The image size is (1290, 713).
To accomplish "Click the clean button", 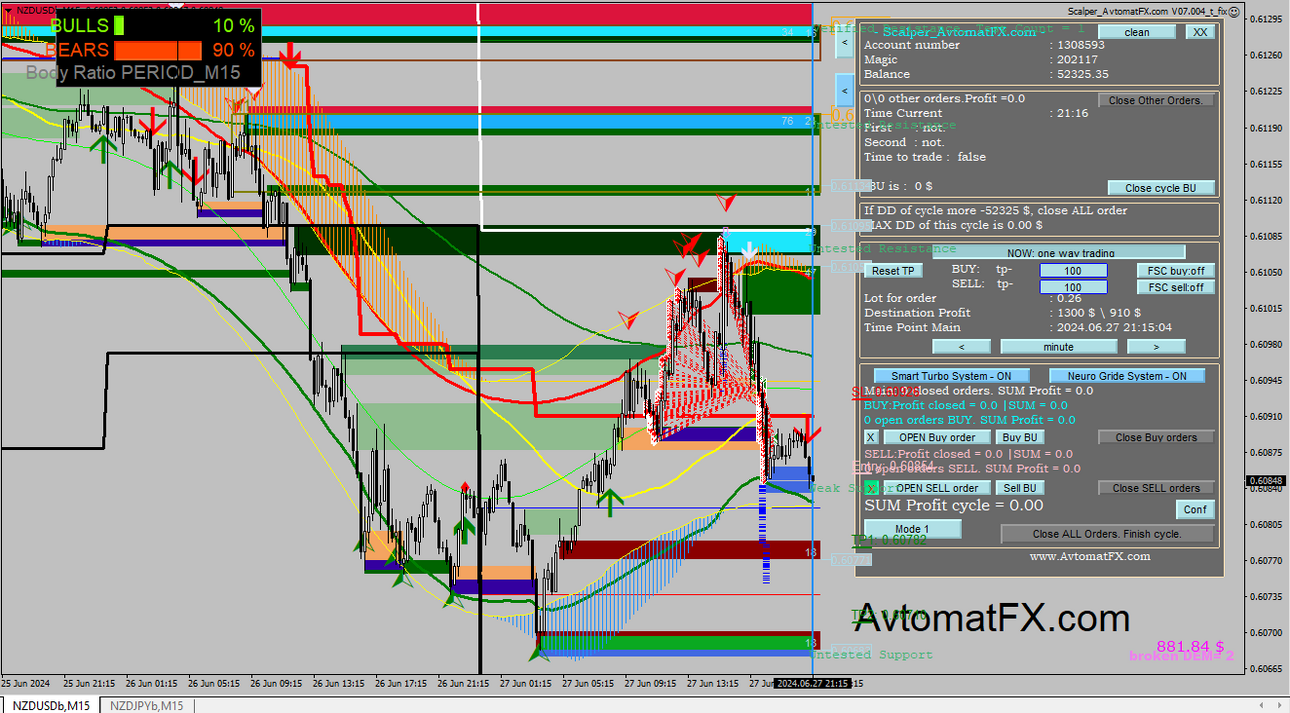I will (x=1137, y=32).
